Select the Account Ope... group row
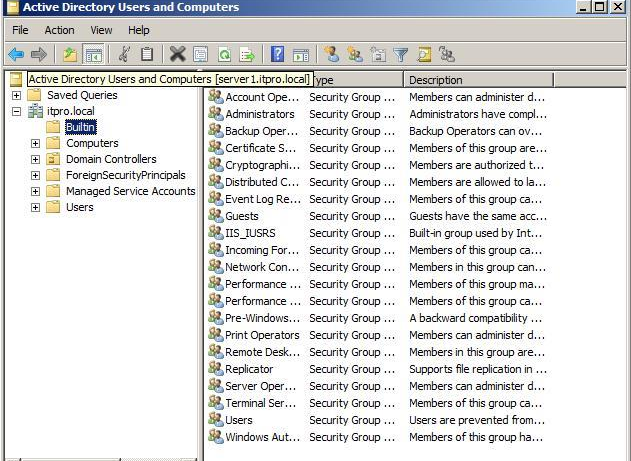The height and width of the screenshot is (461, 631). tap(377, 97)
